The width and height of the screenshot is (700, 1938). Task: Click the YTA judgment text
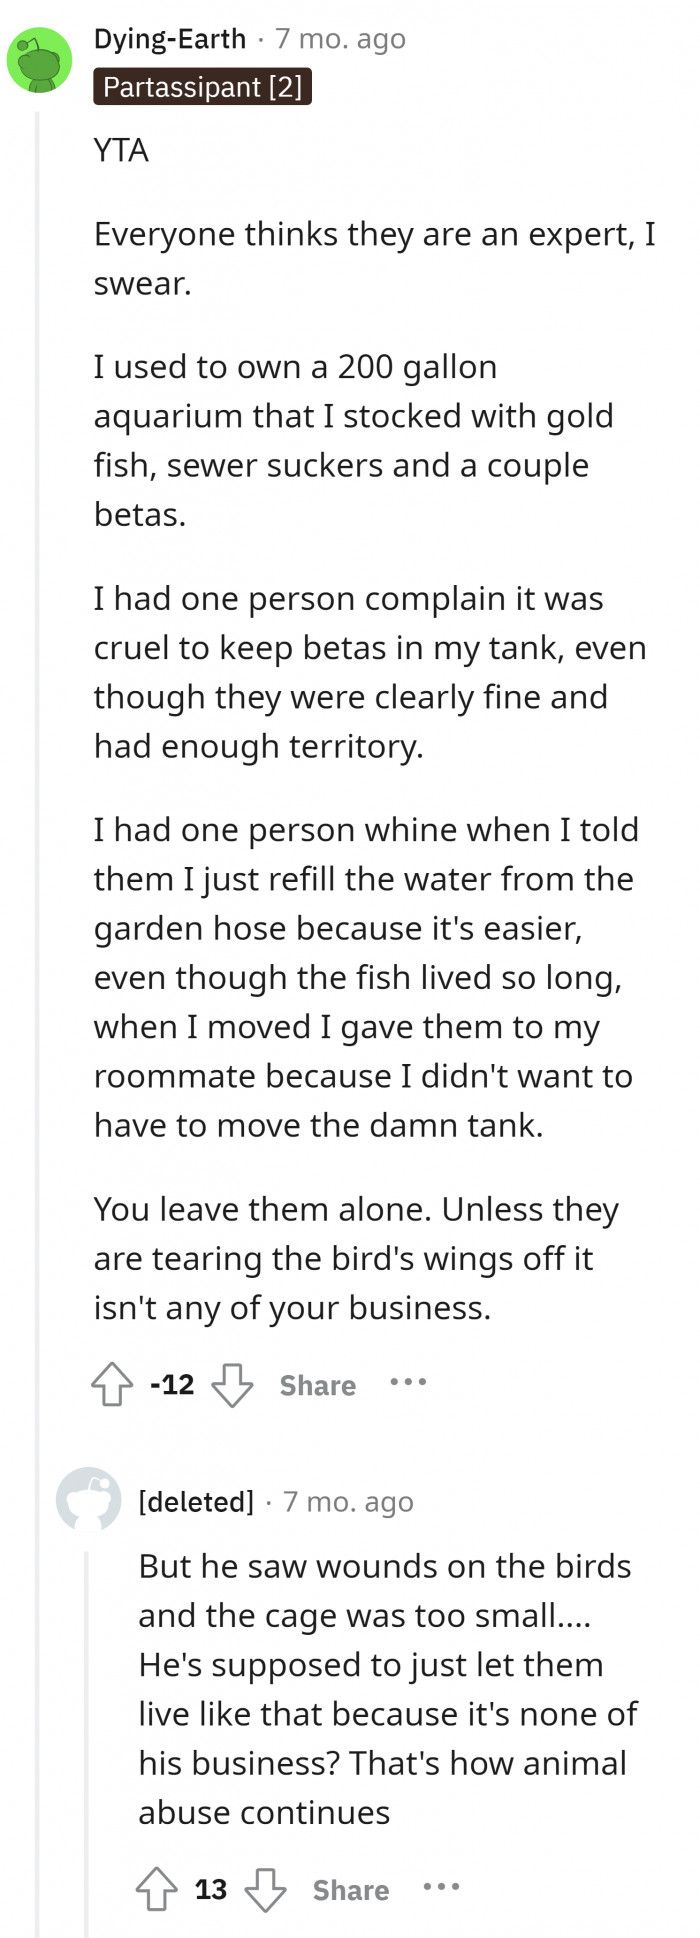(121, 150)
